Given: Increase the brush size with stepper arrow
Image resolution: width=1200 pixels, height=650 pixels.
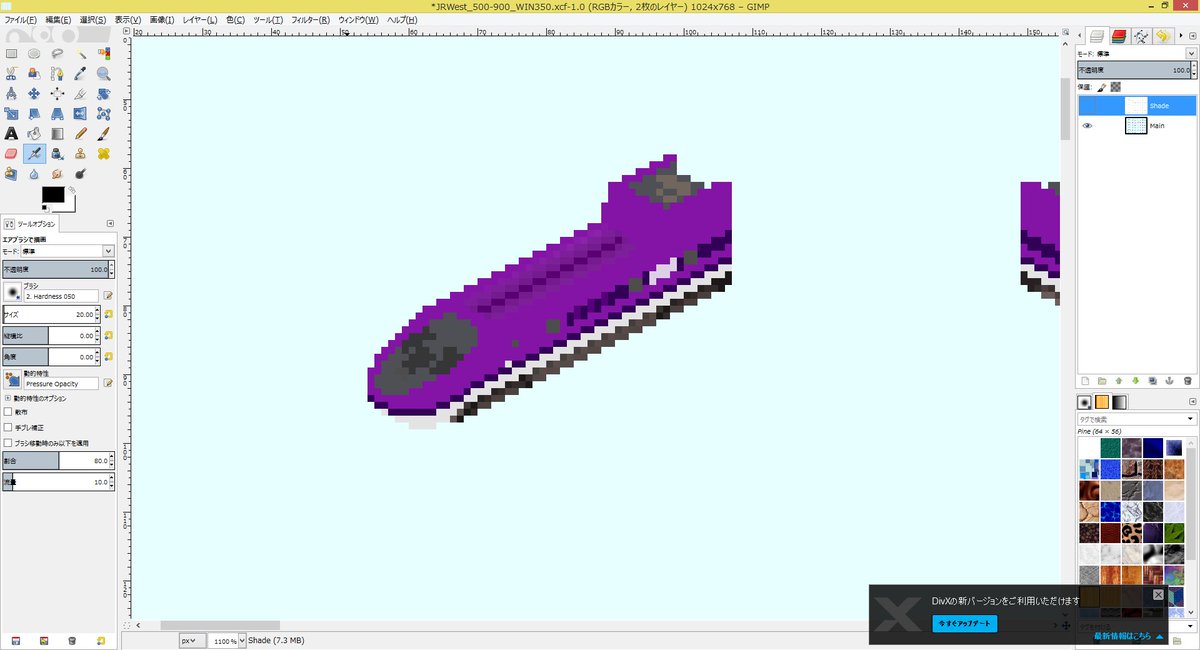Looking at the screenshot, I should (98, 310).
